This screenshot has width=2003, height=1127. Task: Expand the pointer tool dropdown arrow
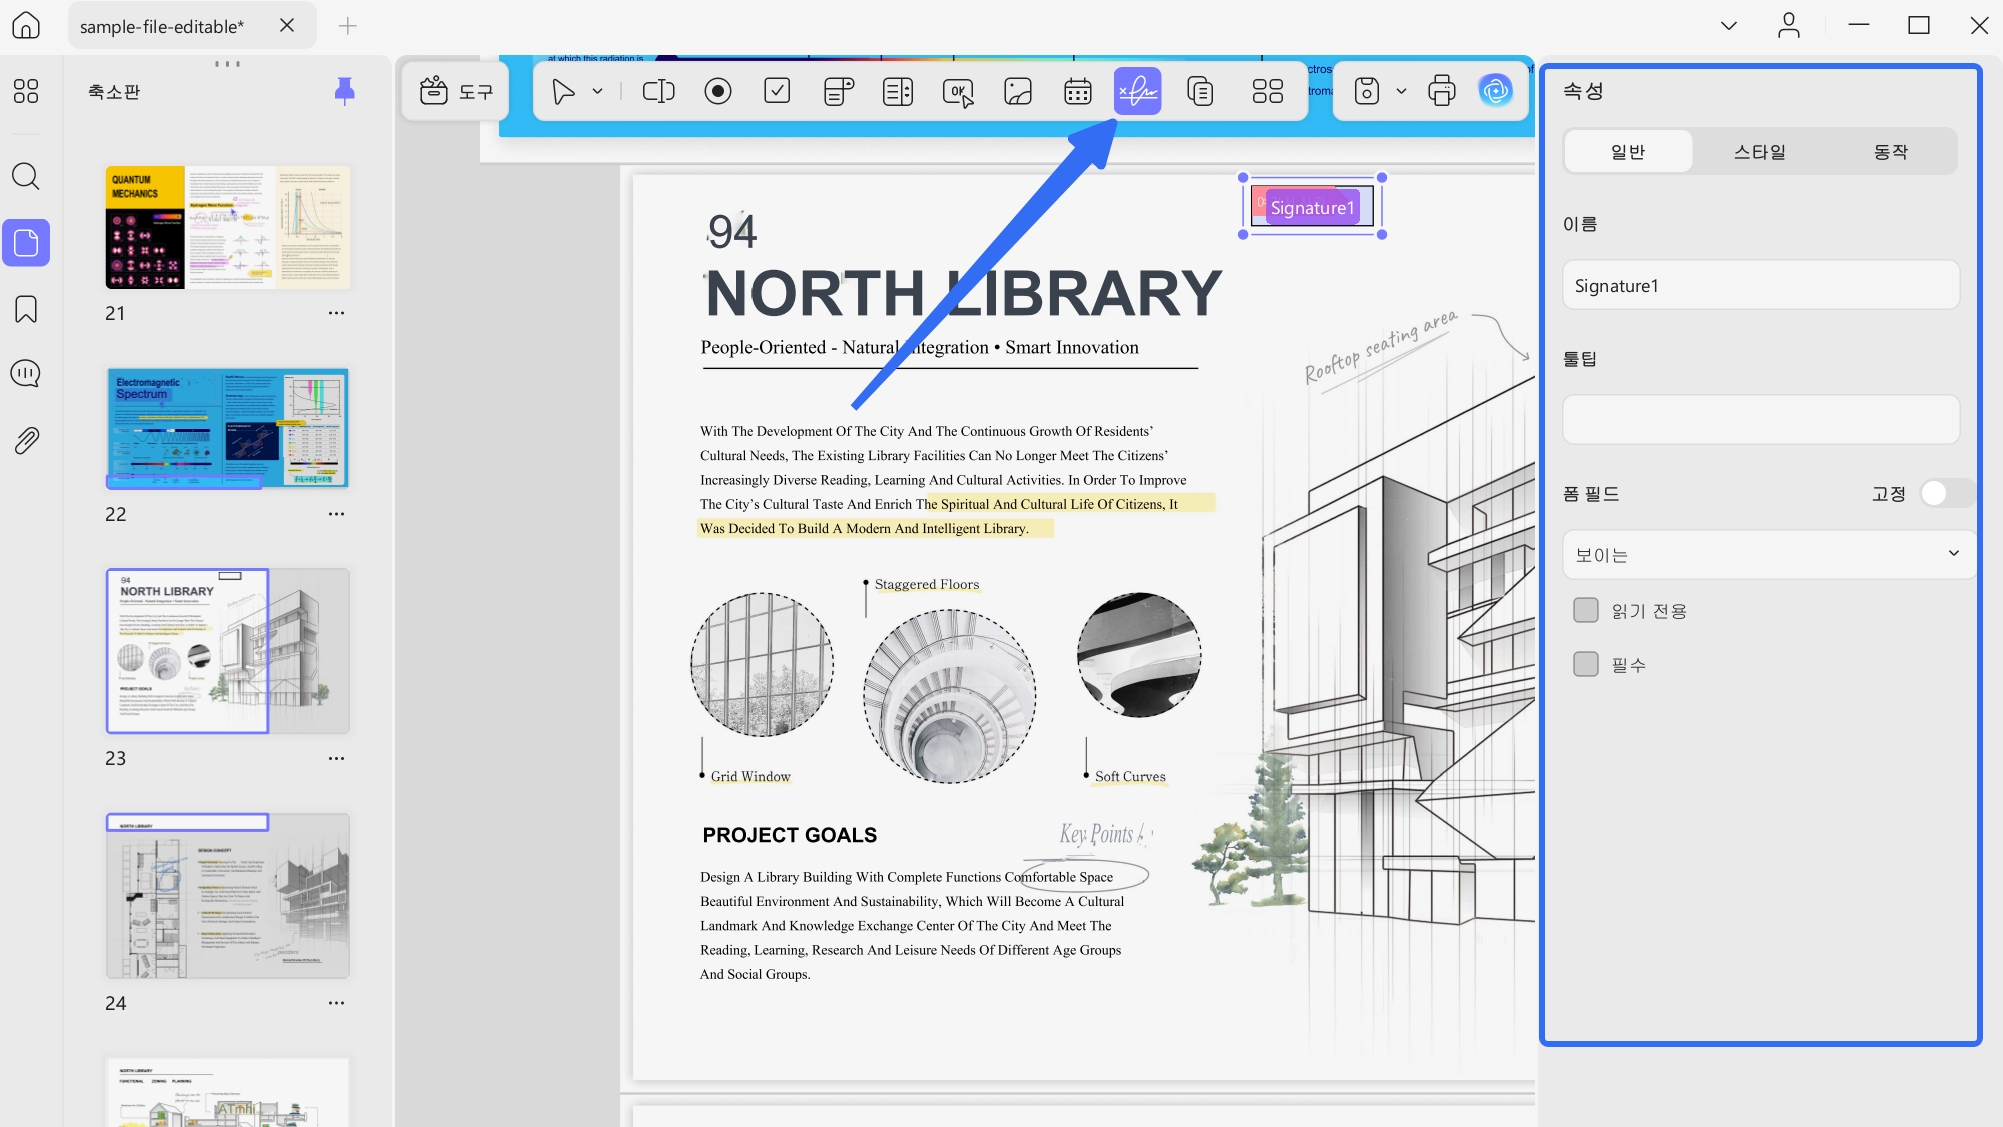point(597,91)
